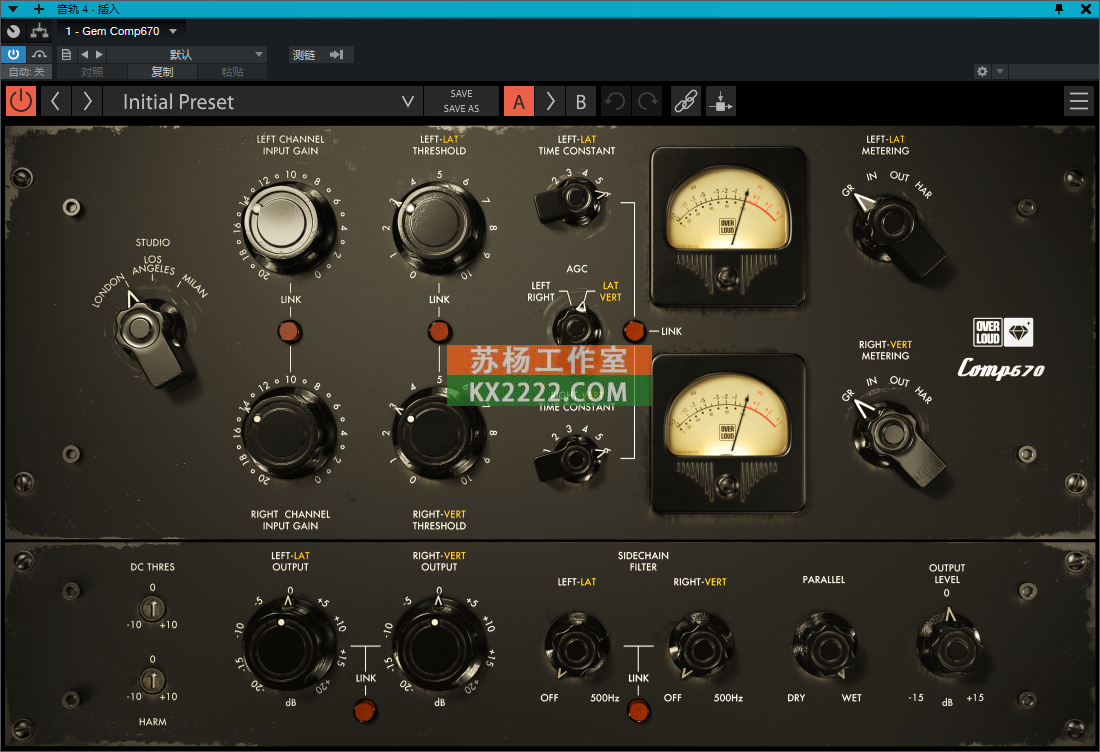1100x752 pixels.
Task: Click the 复制 copy button
Action: click(162, 72)
